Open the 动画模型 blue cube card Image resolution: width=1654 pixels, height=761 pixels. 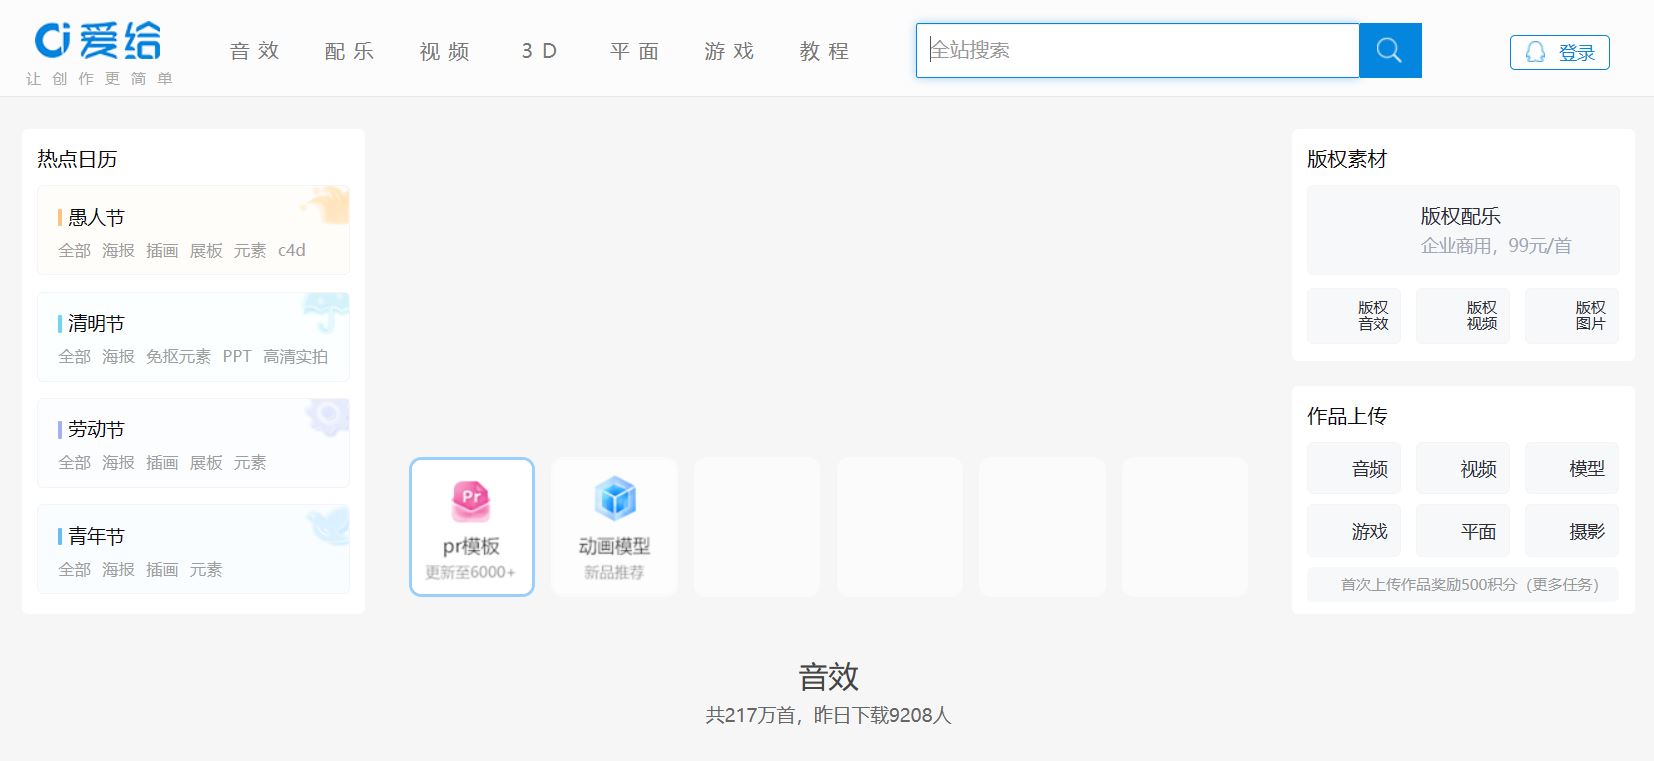point(615,527)
